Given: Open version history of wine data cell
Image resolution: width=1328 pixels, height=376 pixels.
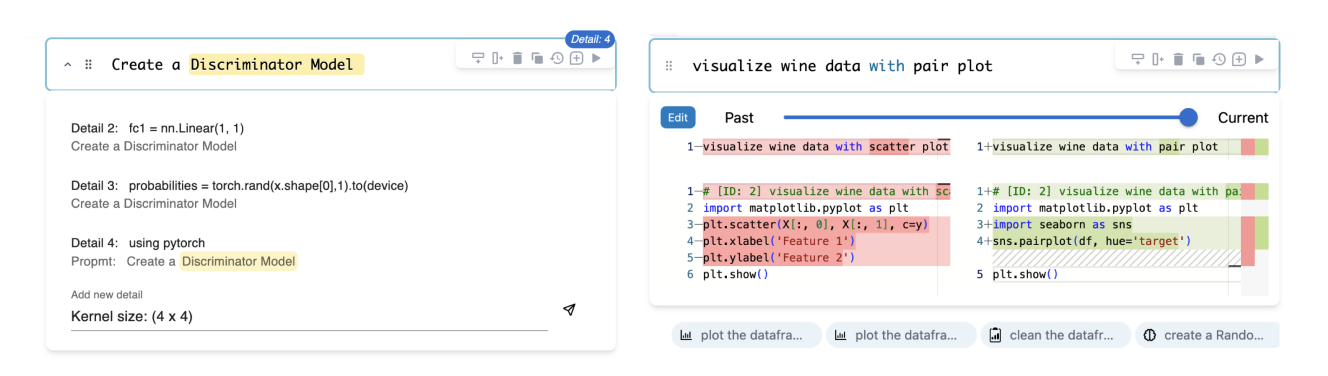Looking at the screenshot, I should [1218, 59].
